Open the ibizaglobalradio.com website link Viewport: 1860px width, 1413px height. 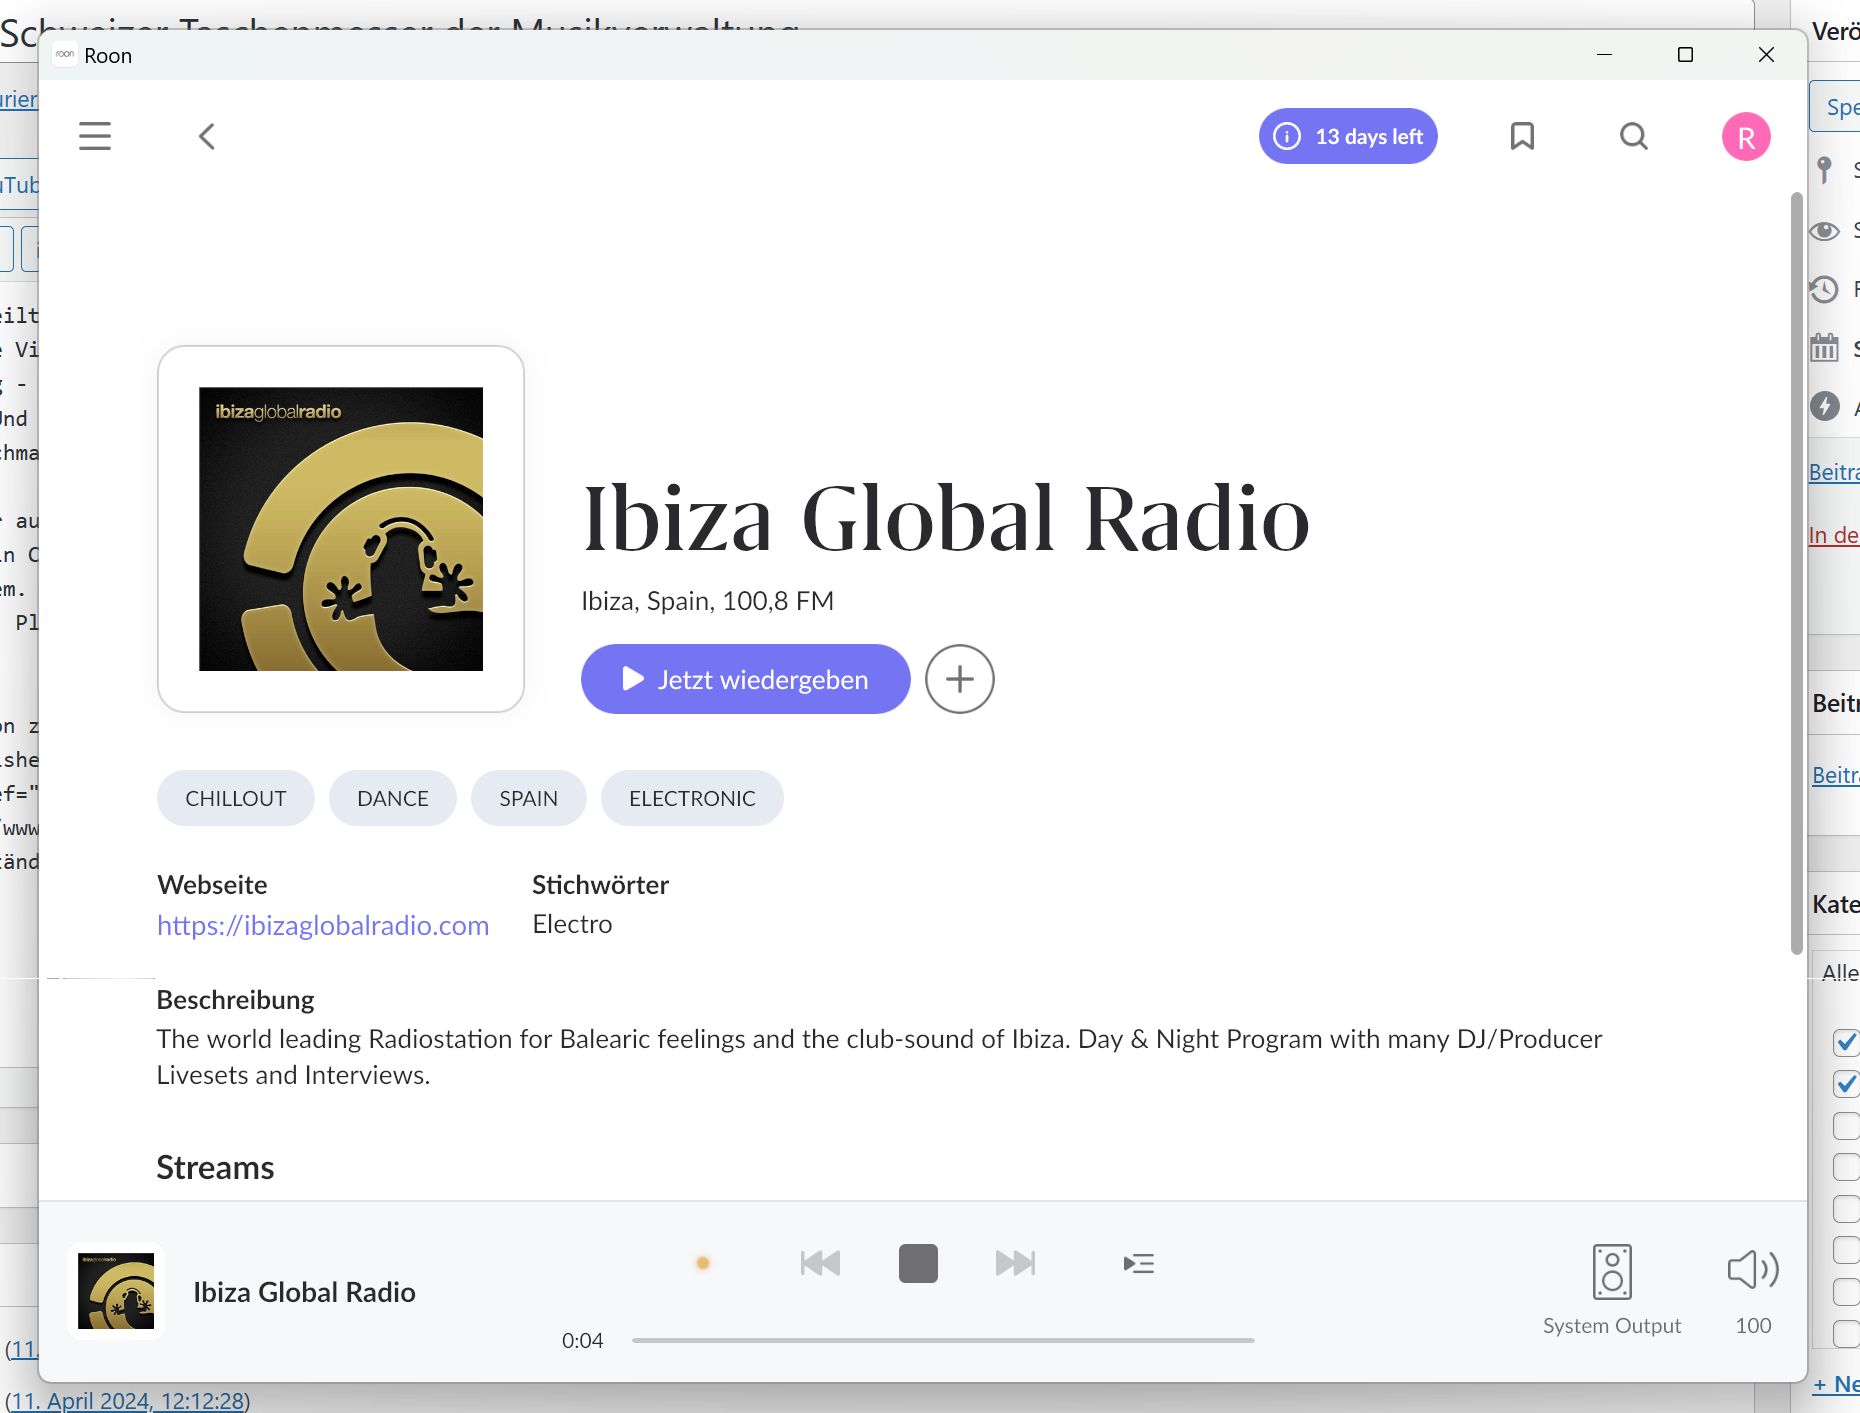[x=323, y=925]
